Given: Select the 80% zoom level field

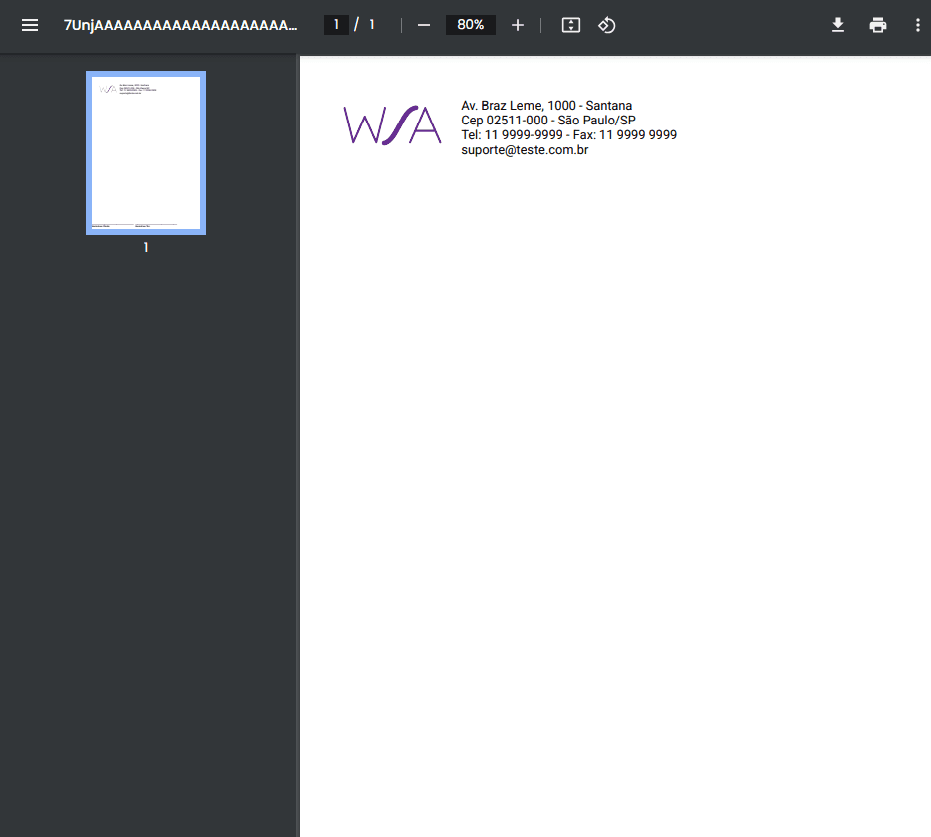Looking at the screenshot, I should click(471, 25).
